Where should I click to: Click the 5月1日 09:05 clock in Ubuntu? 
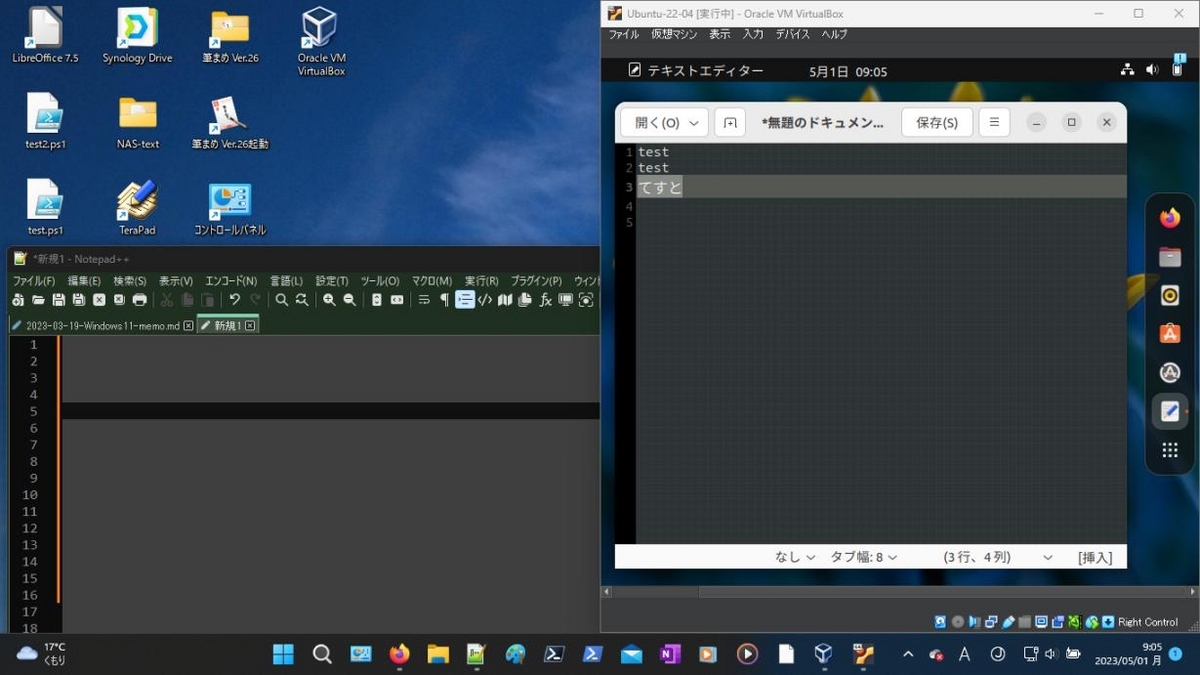pyautogui.click(x=848, y=71)
